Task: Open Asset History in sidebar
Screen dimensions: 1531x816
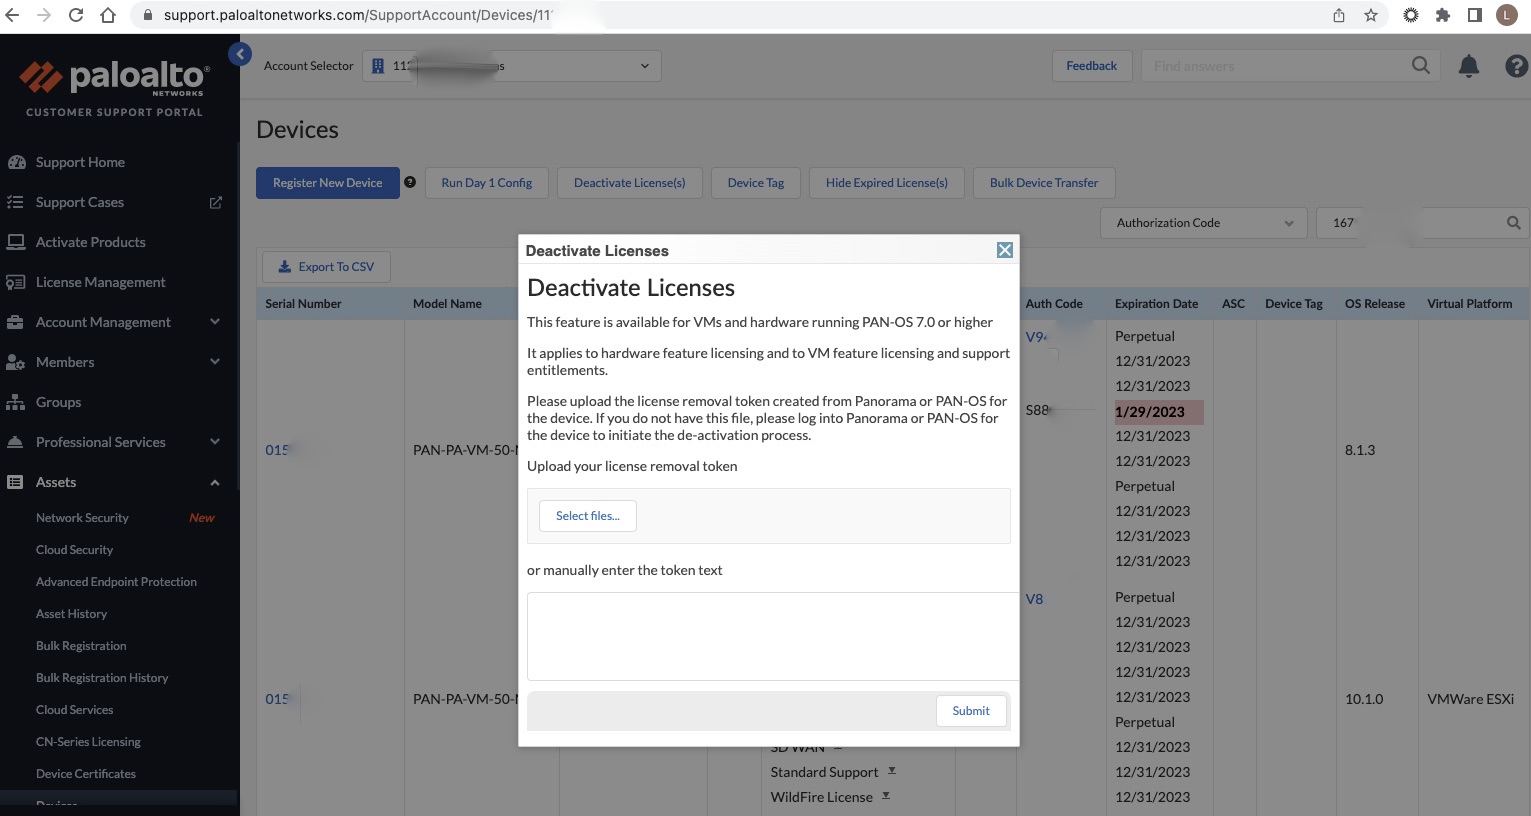Action: tap(71, 614)
